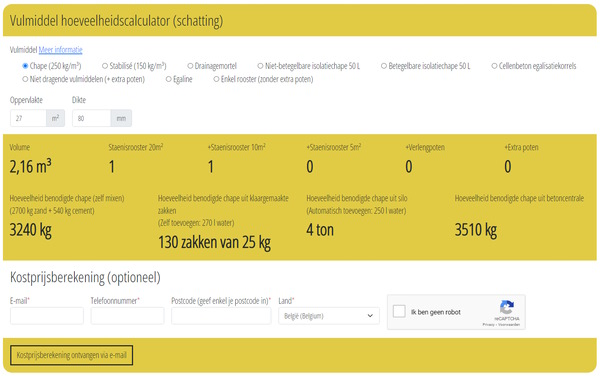
Task: Click the Postcode input field
Action: [221, 316]
